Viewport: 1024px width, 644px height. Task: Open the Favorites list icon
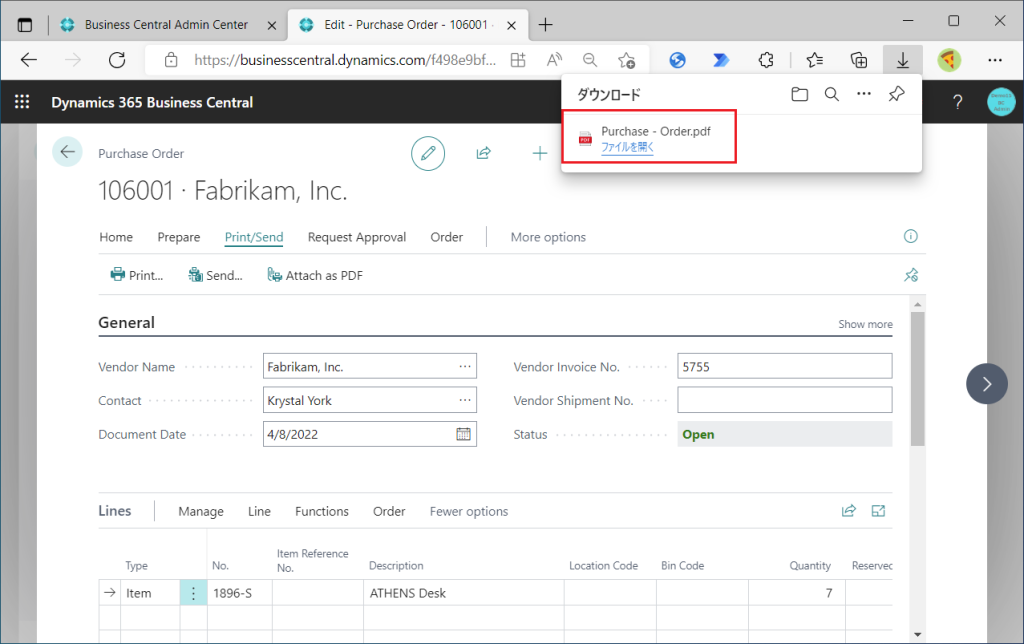pyautogui.click(x=814, y=60)
